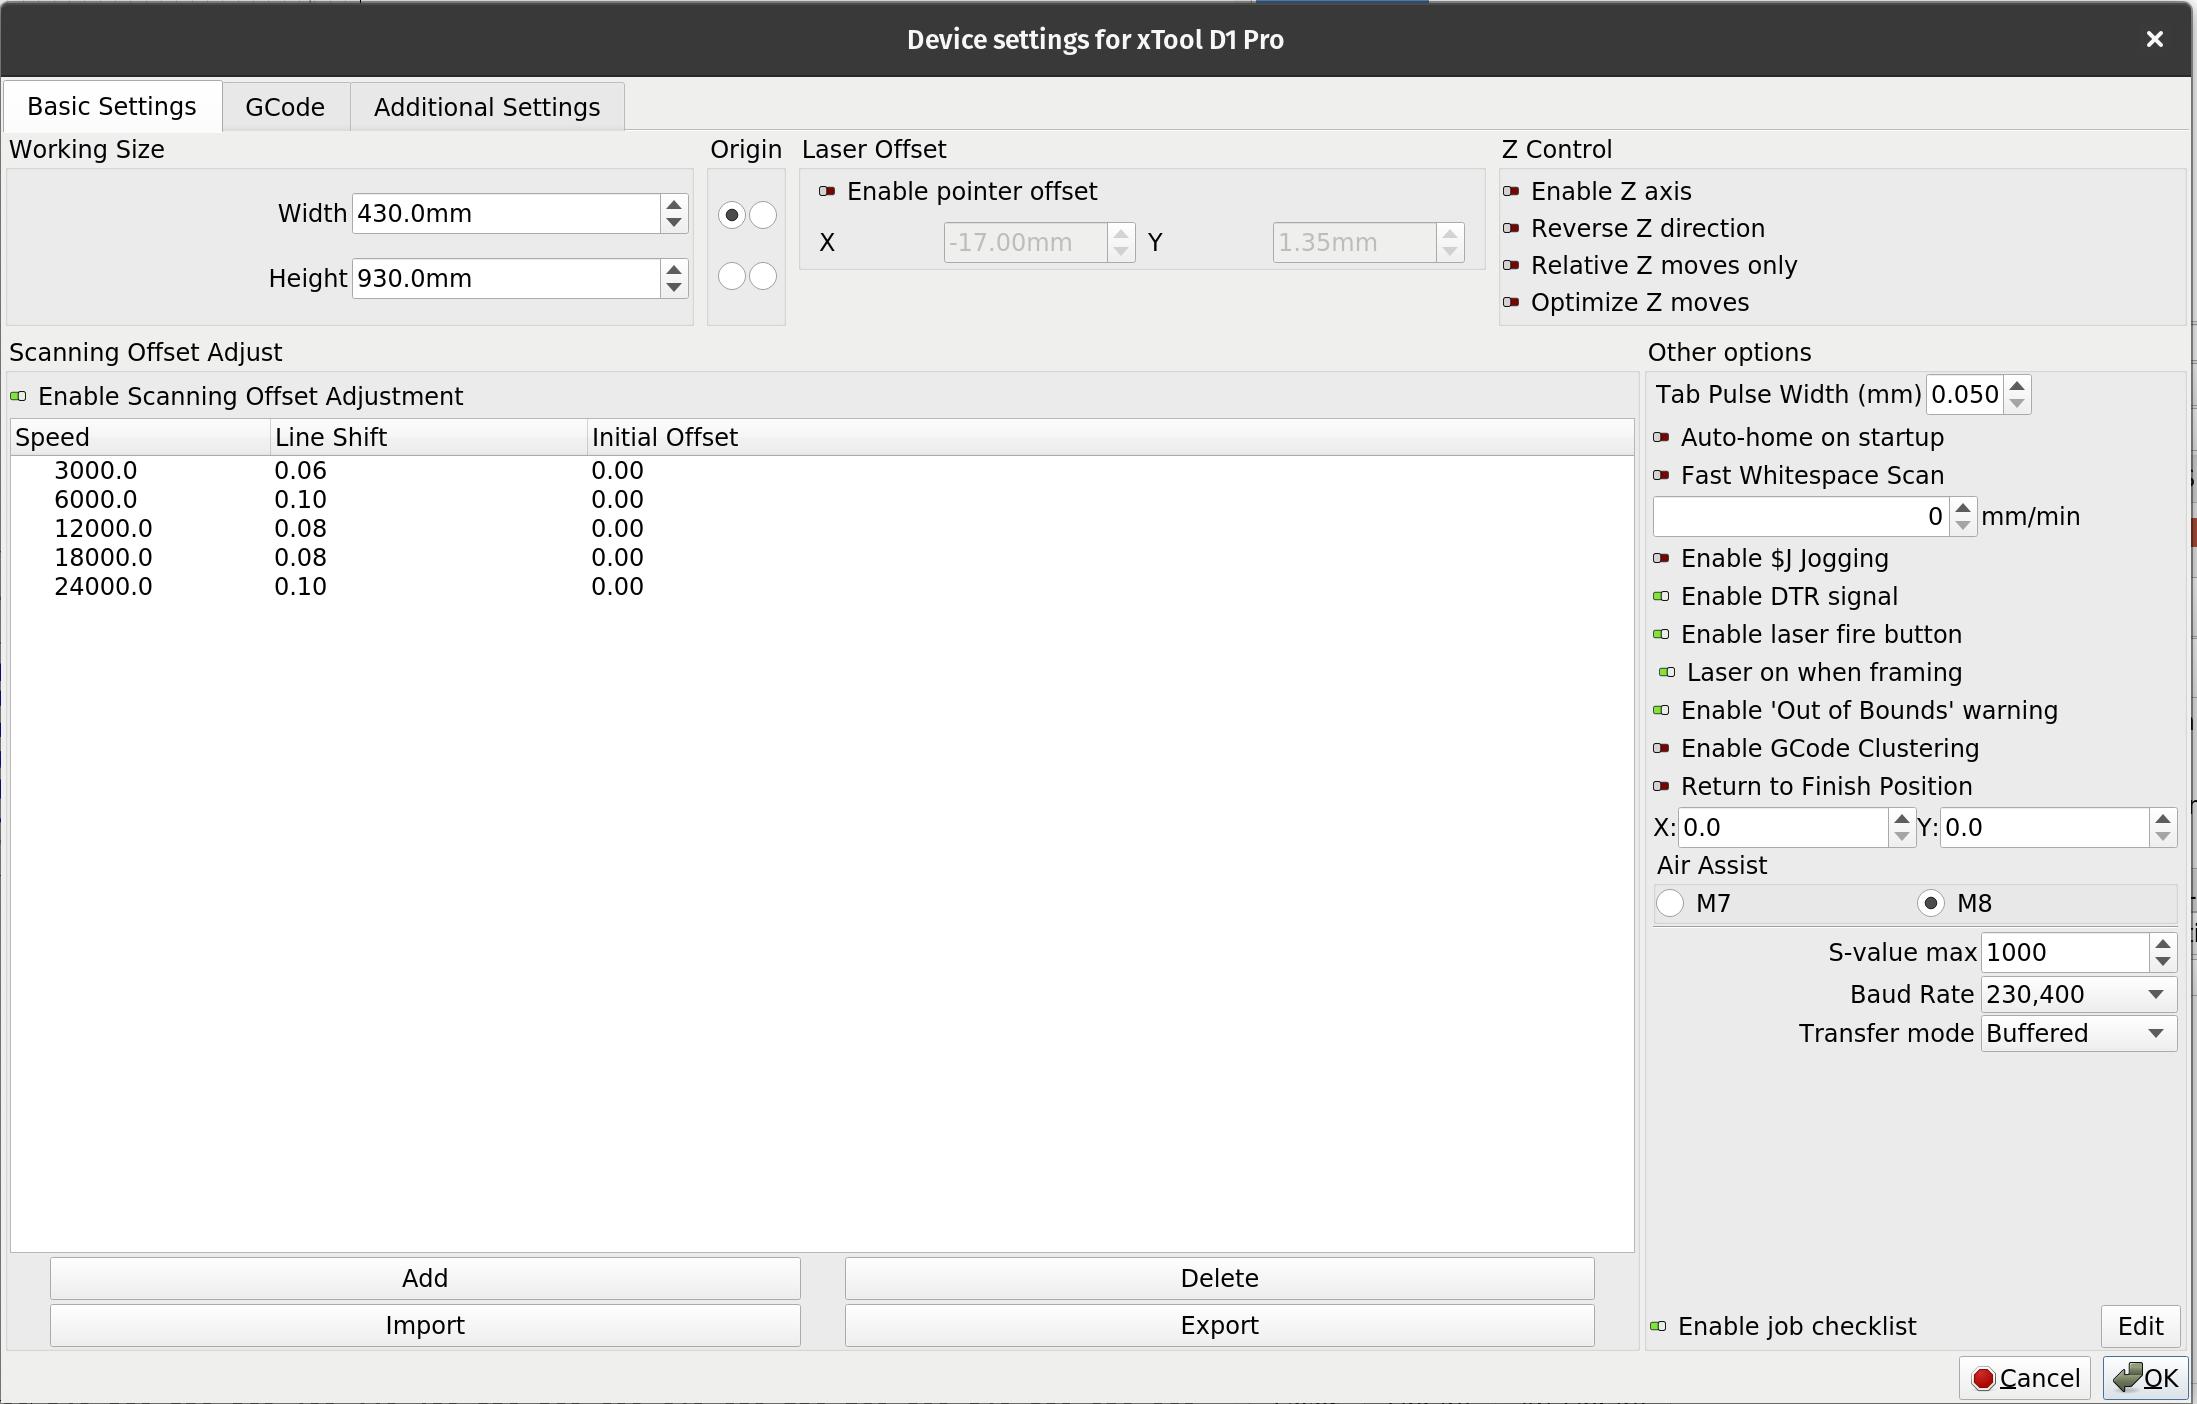Increase Tab Pulse Width stepper
2197x1404 pixels.
2017,386
